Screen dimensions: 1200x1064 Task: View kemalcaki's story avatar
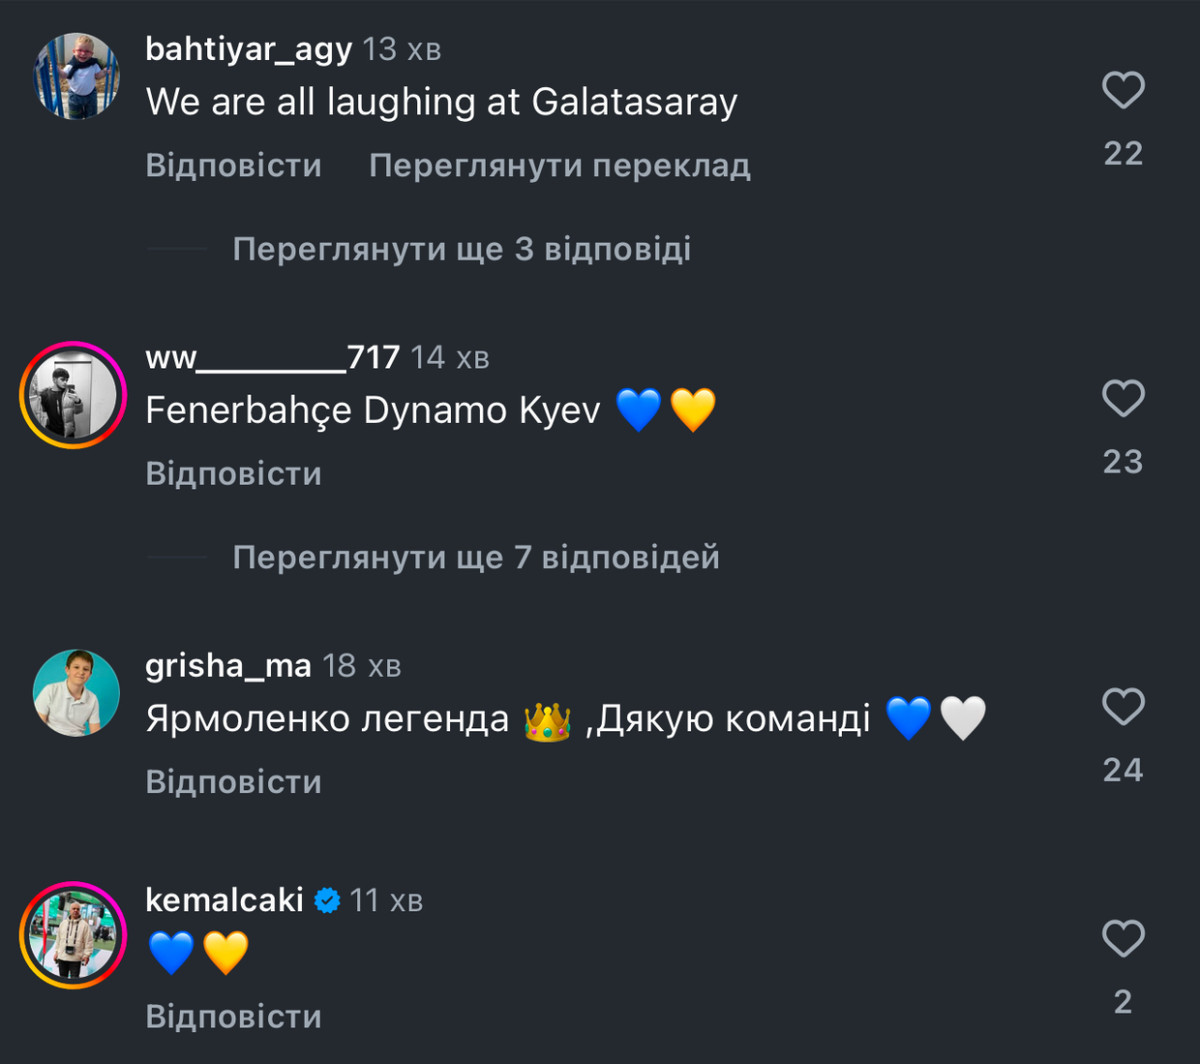click(x=70, y=935)
